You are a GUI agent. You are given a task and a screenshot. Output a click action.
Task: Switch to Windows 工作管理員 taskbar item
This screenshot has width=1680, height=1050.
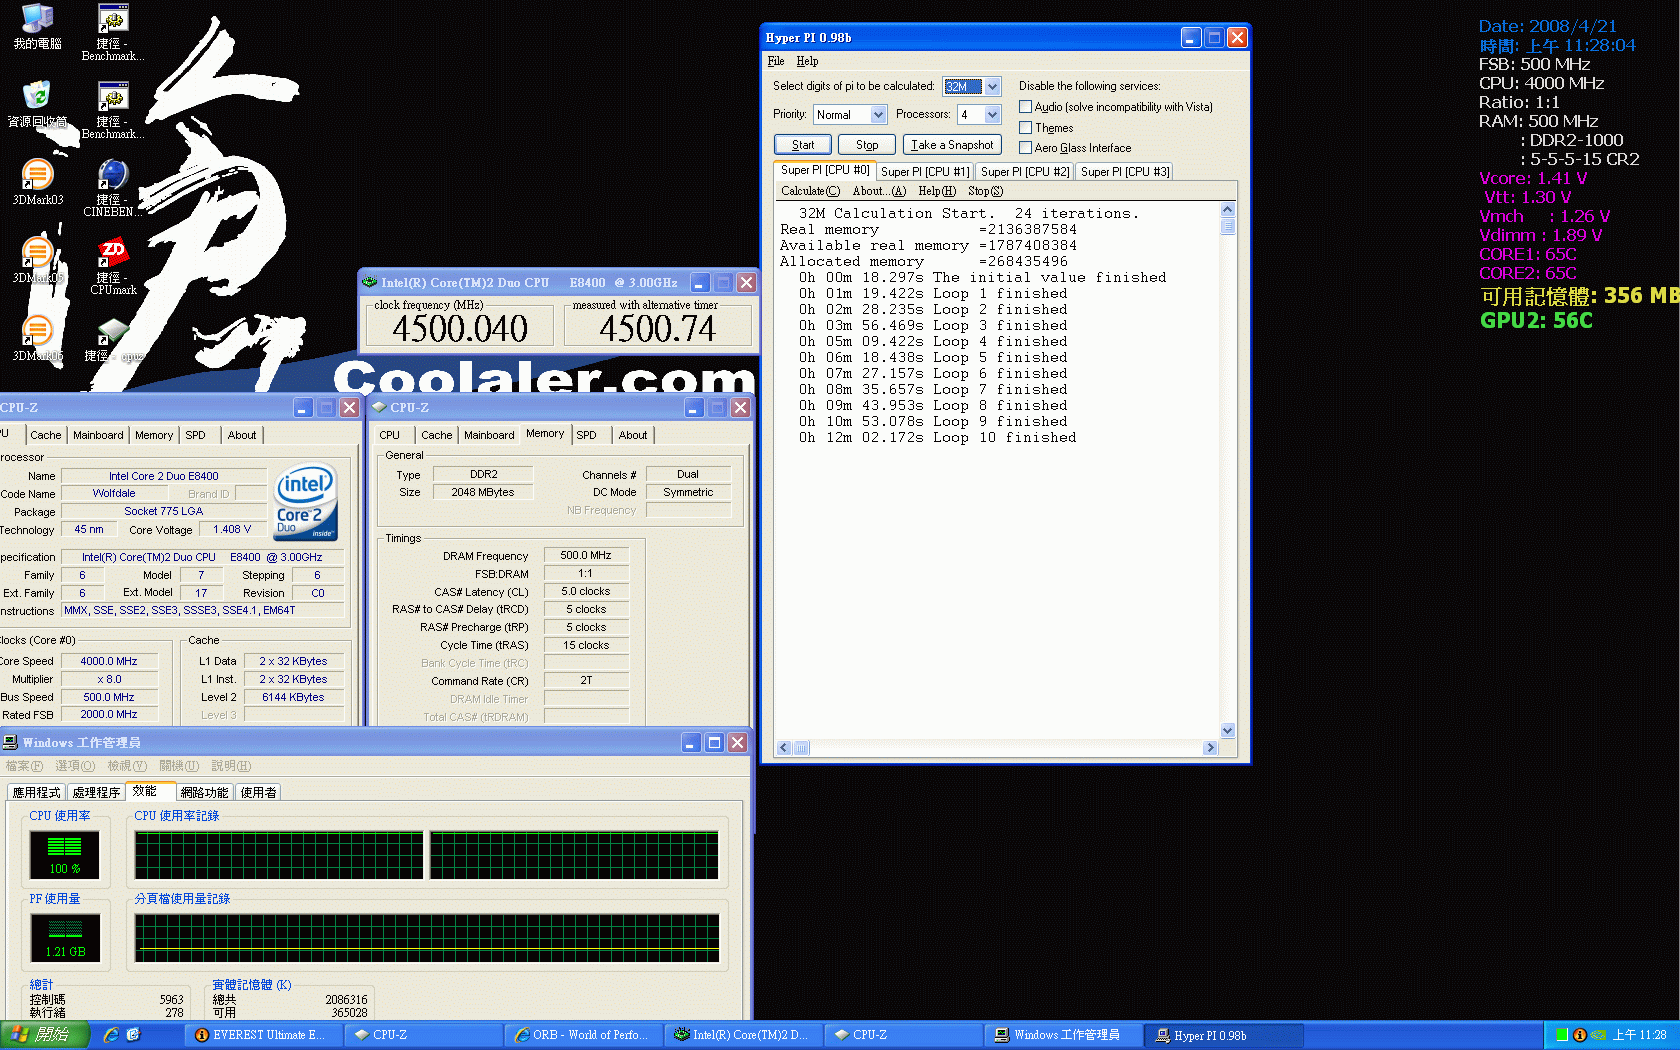click(x=1063, y=1035)
